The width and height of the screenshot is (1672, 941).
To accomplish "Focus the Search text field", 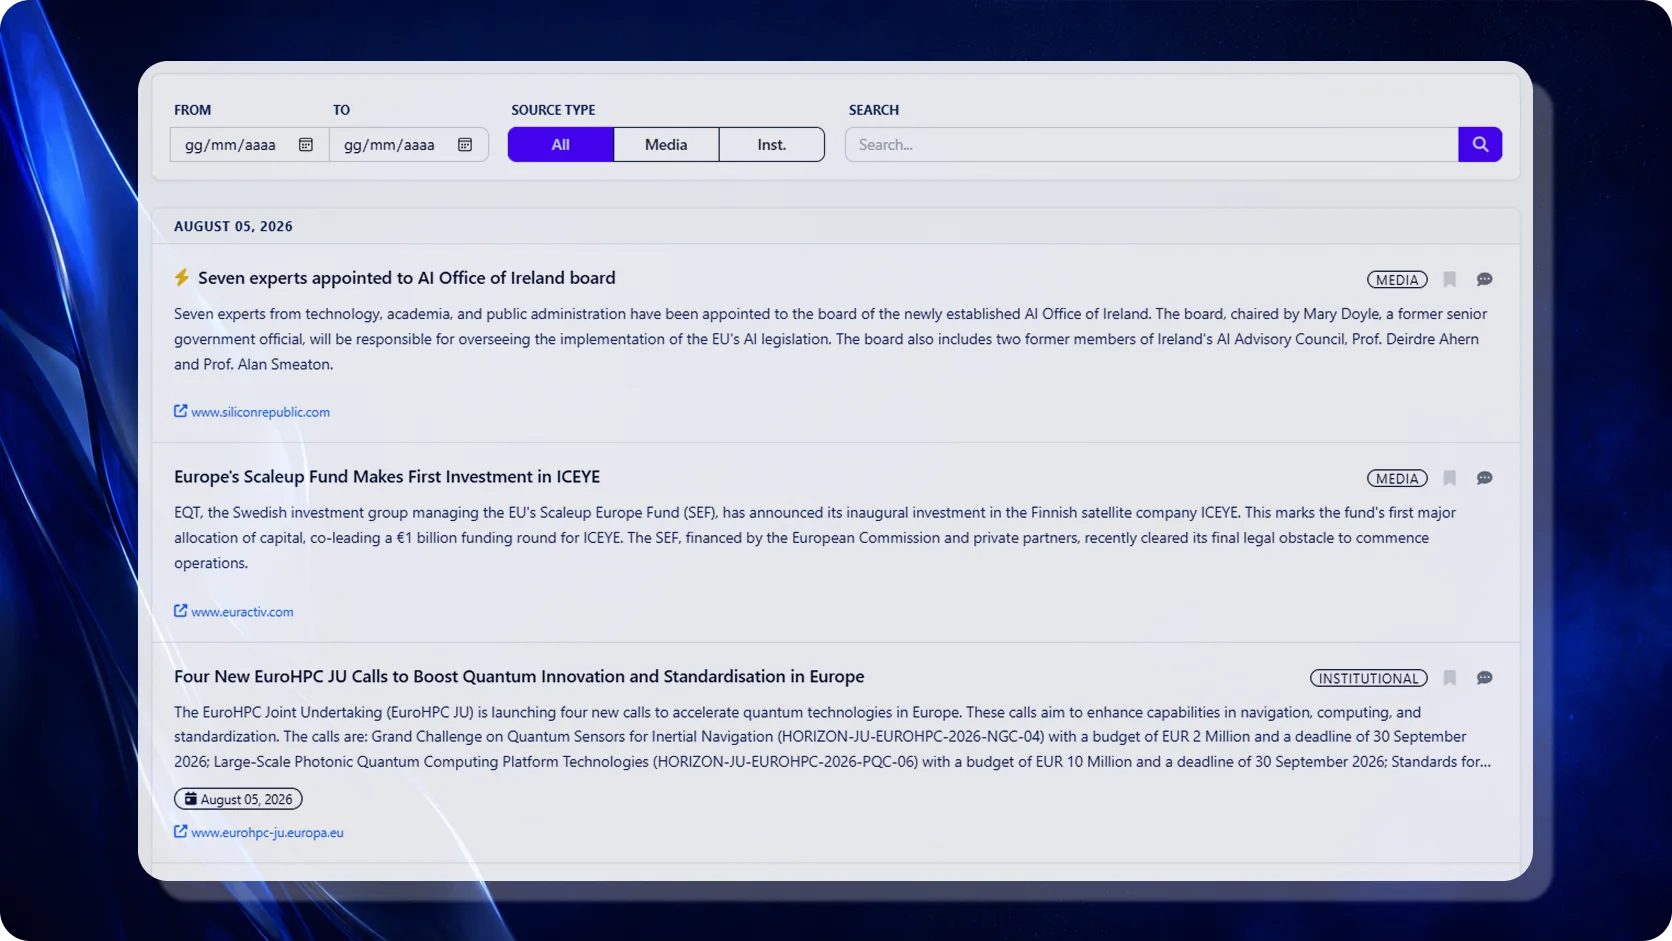I will (x=1151, y=144).
